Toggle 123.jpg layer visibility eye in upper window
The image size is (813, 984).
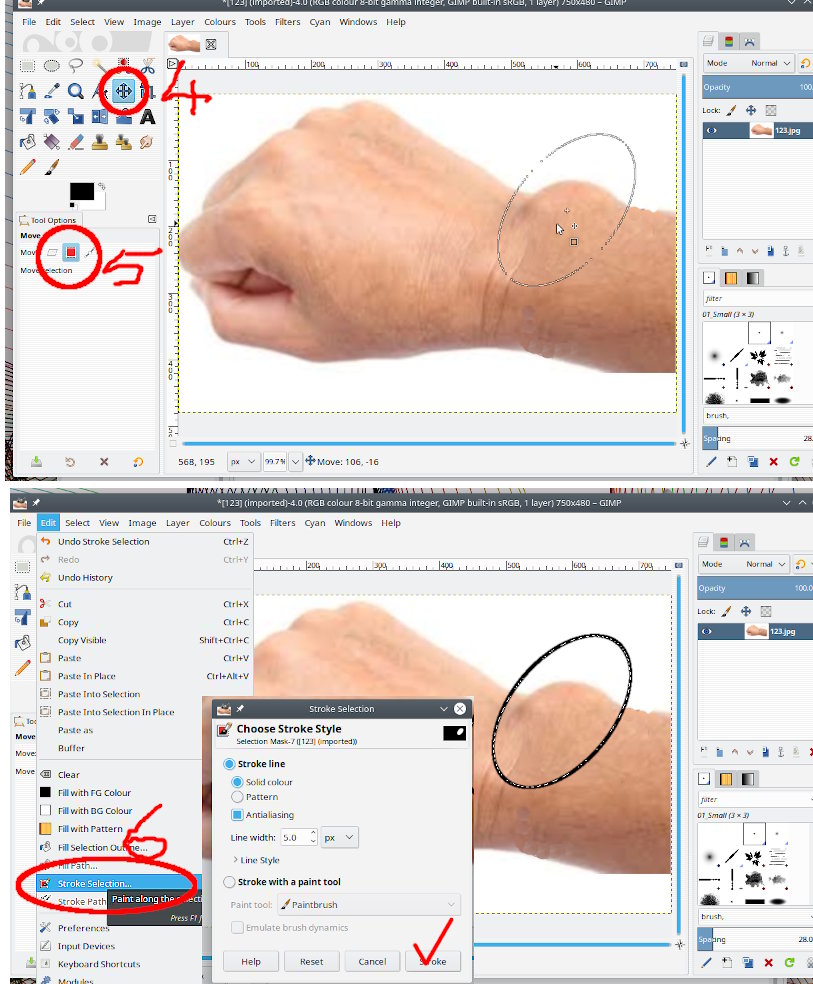(x=711, y=131)
